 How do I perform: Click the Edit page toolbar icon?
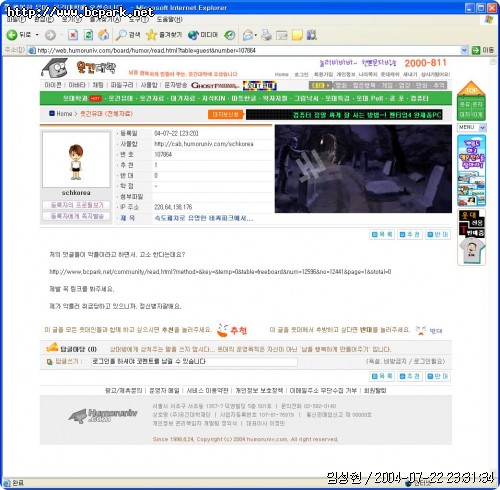[282, 35]
